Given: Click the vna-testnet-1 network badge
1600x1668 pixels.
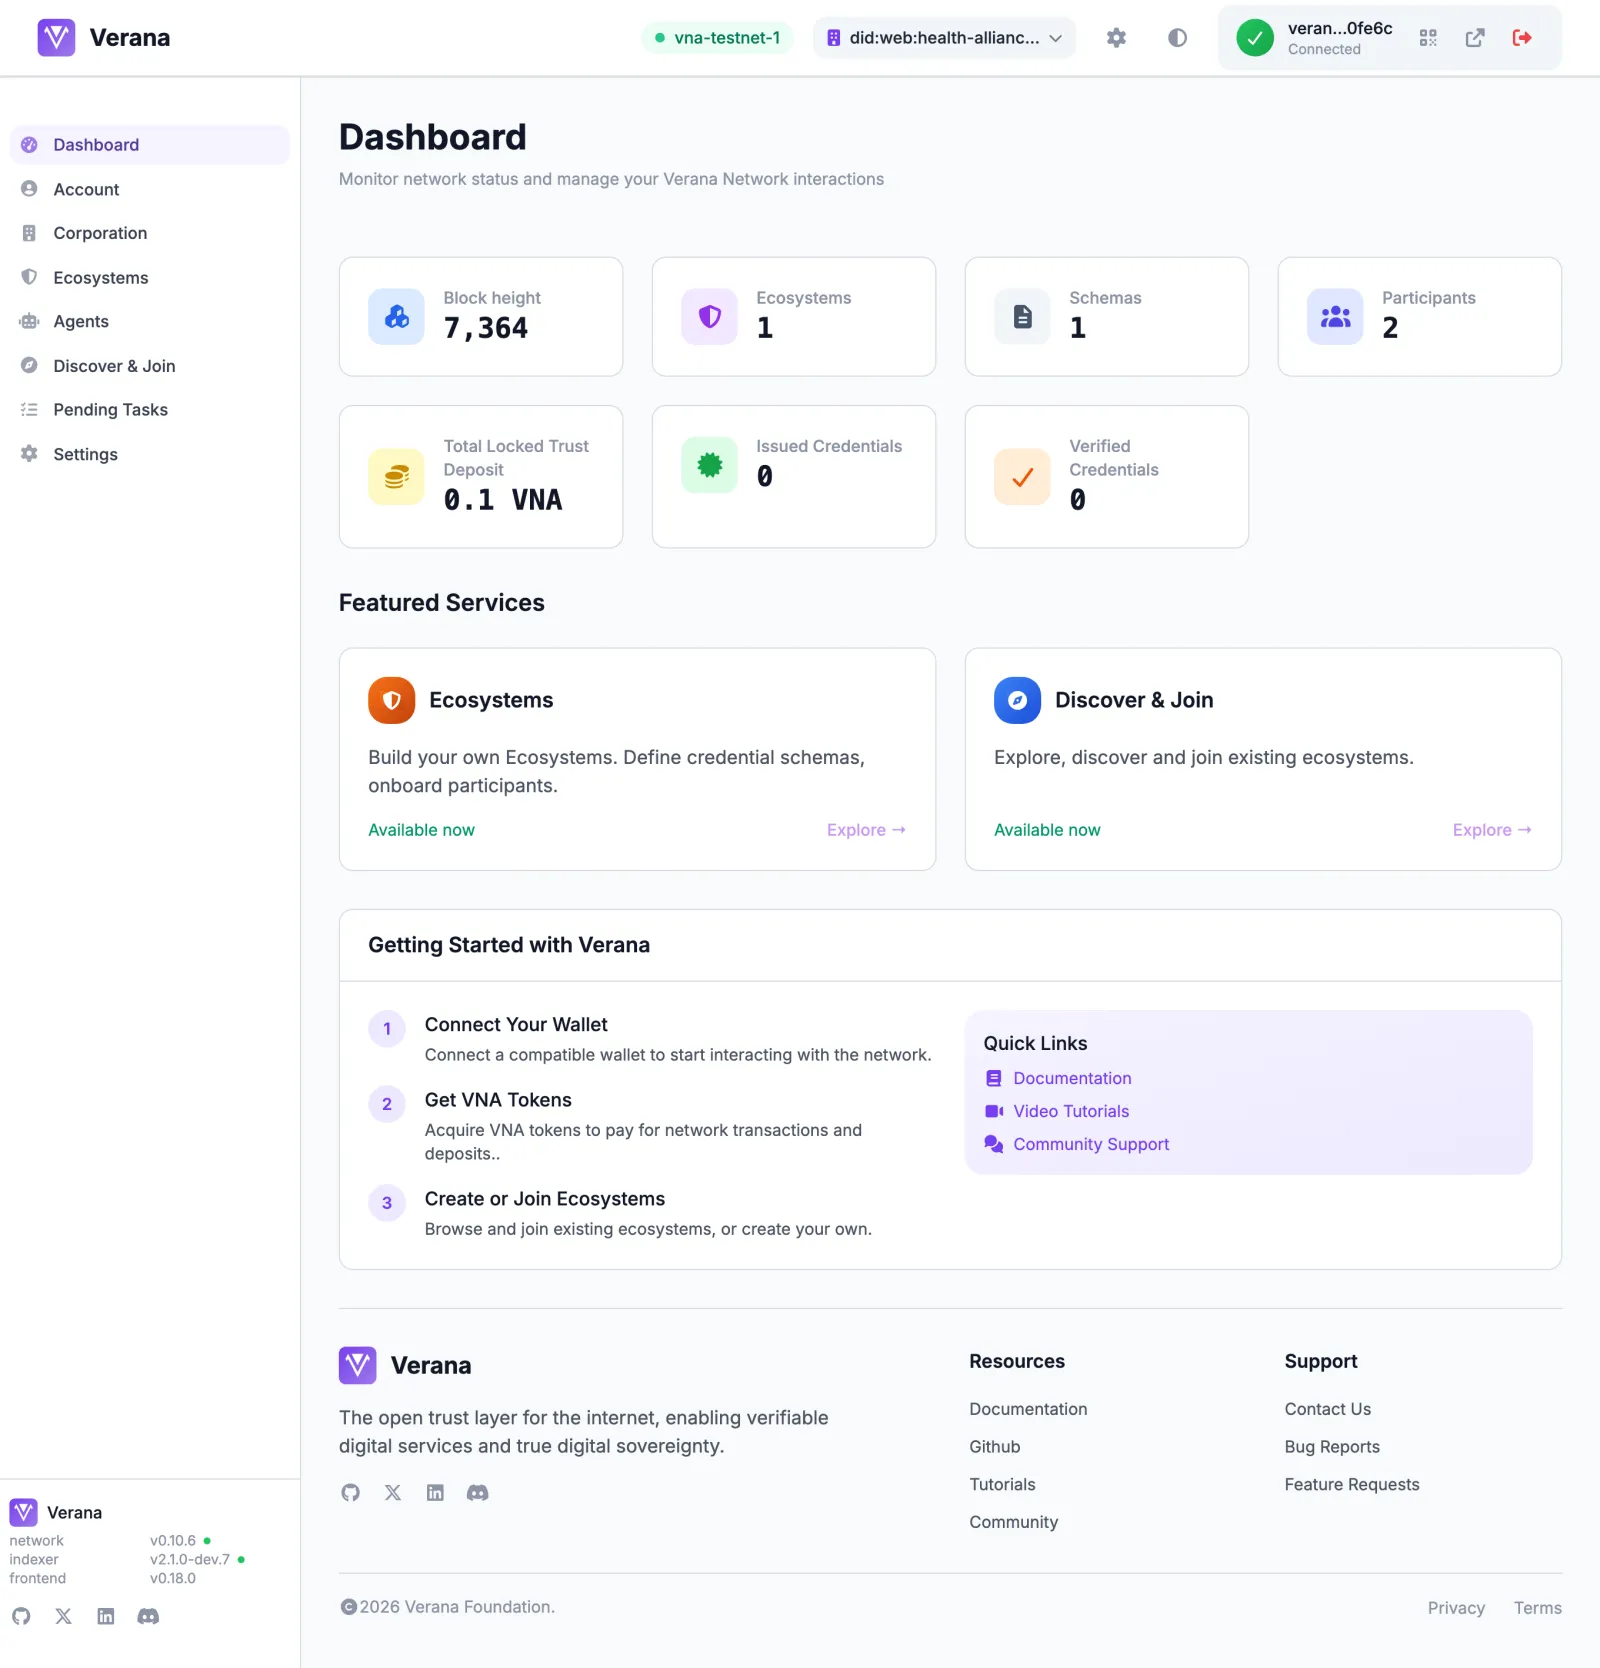Looking at the screenshot, I should tap(717, 38).
